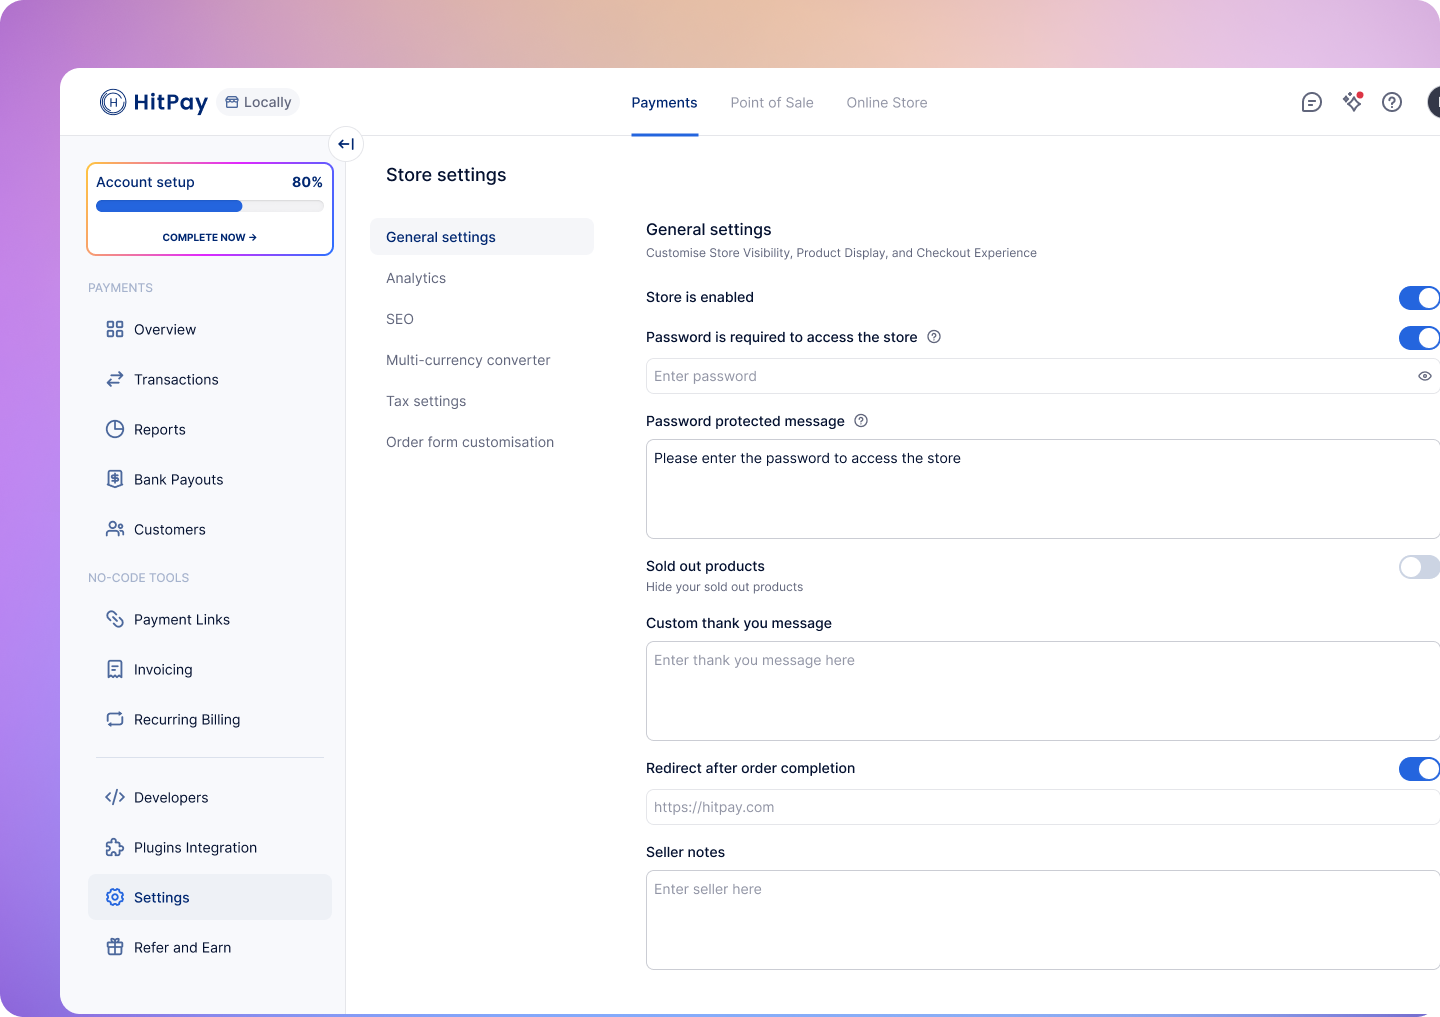This screenshot has height=1017, width=1440.
Task: Click the Recurring Billing loop icon
Action: point(115,719)
